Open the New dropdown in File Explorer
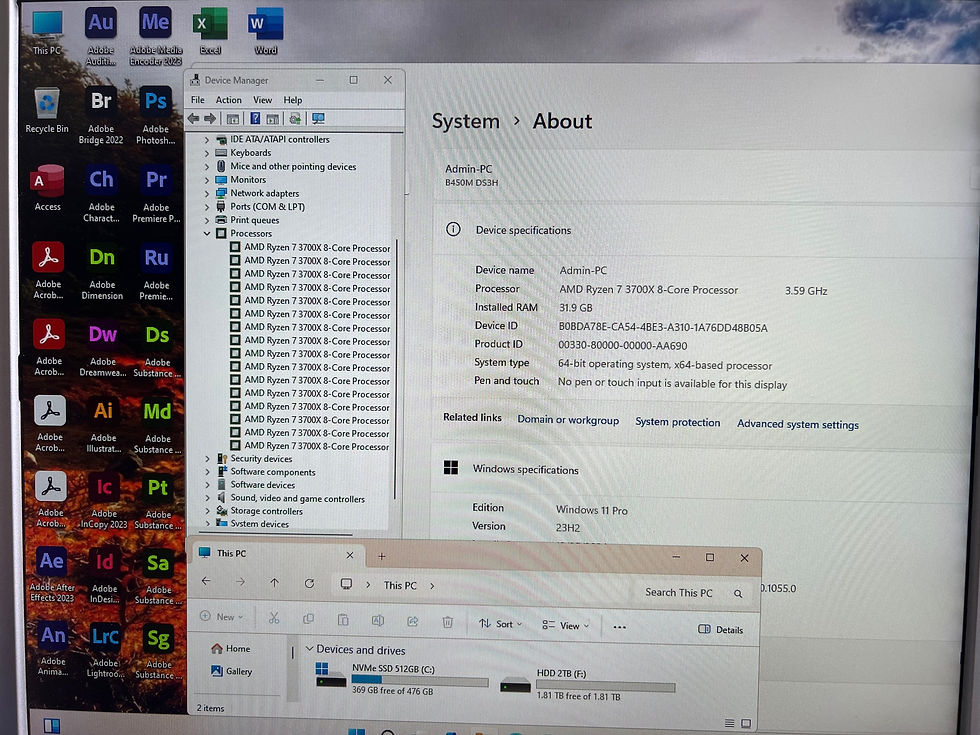Image resolution: width=980 pixels, height=735 pixels. [x=221, y=616]
